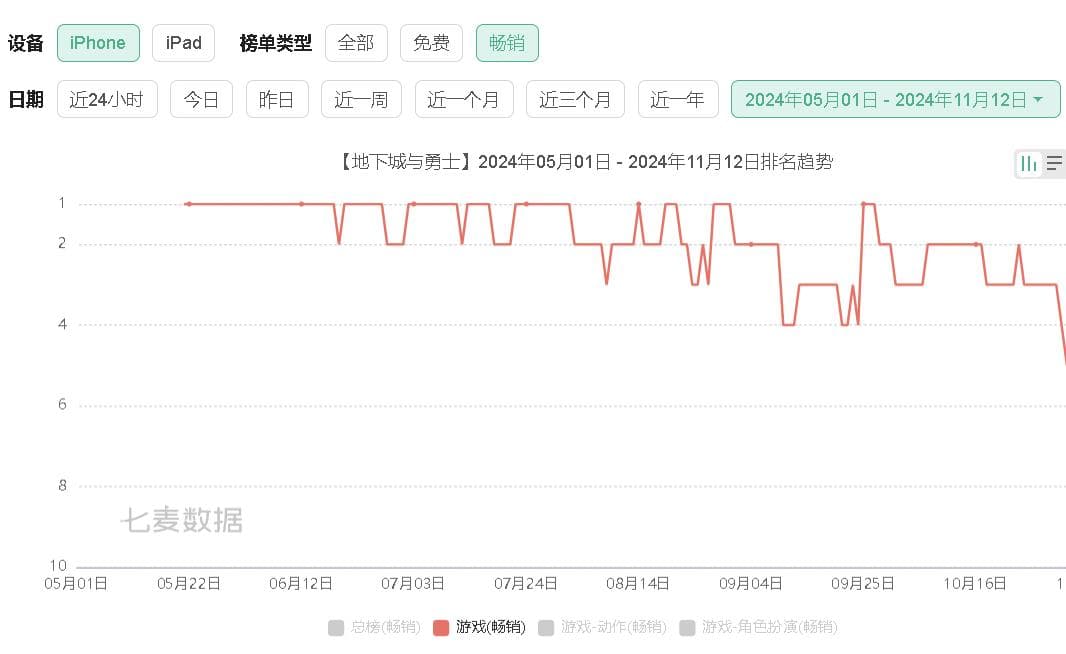Select iPhone device option
Viewport: 1066px width, 654px height.
click(98, 43)
